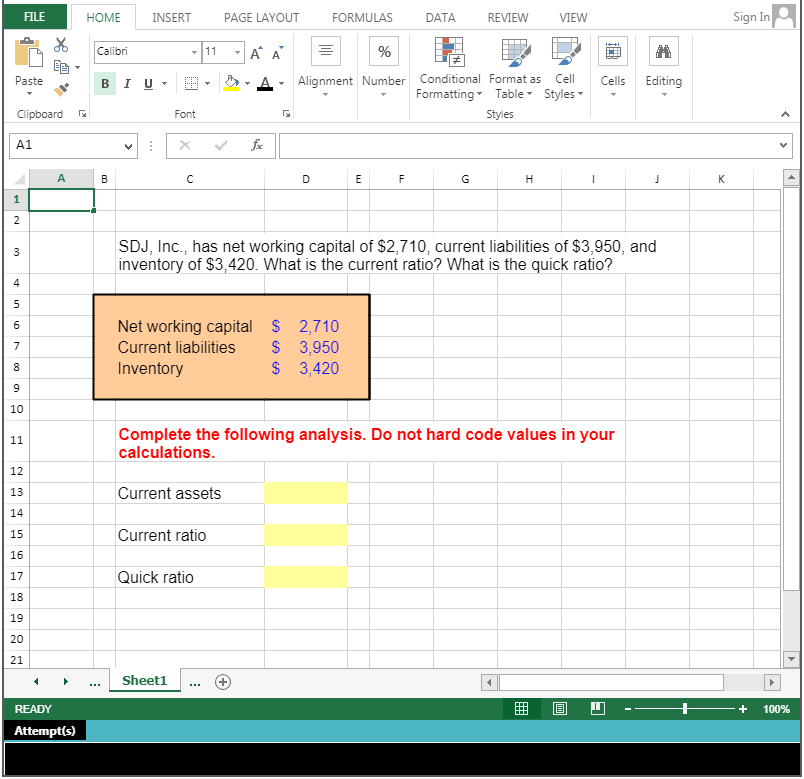
Task: Apply bold formatting from the Font group
Action: click(x=105, y=83)
